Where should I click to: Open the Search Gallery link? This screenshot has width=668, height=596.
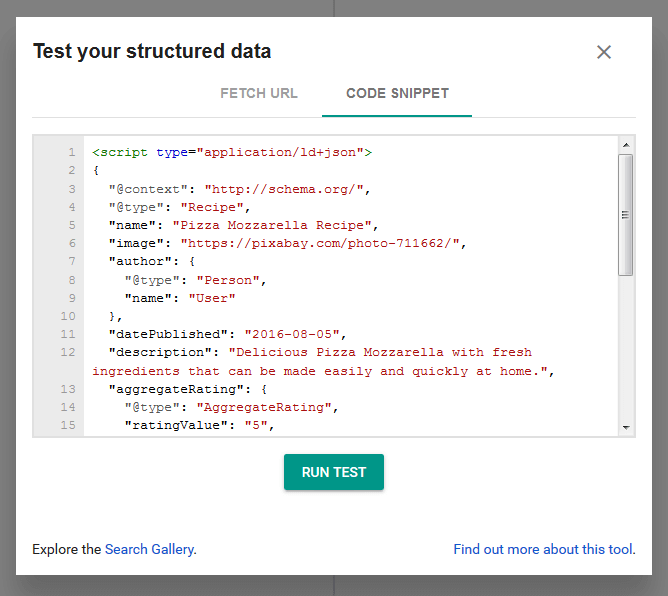coord(150,549)
